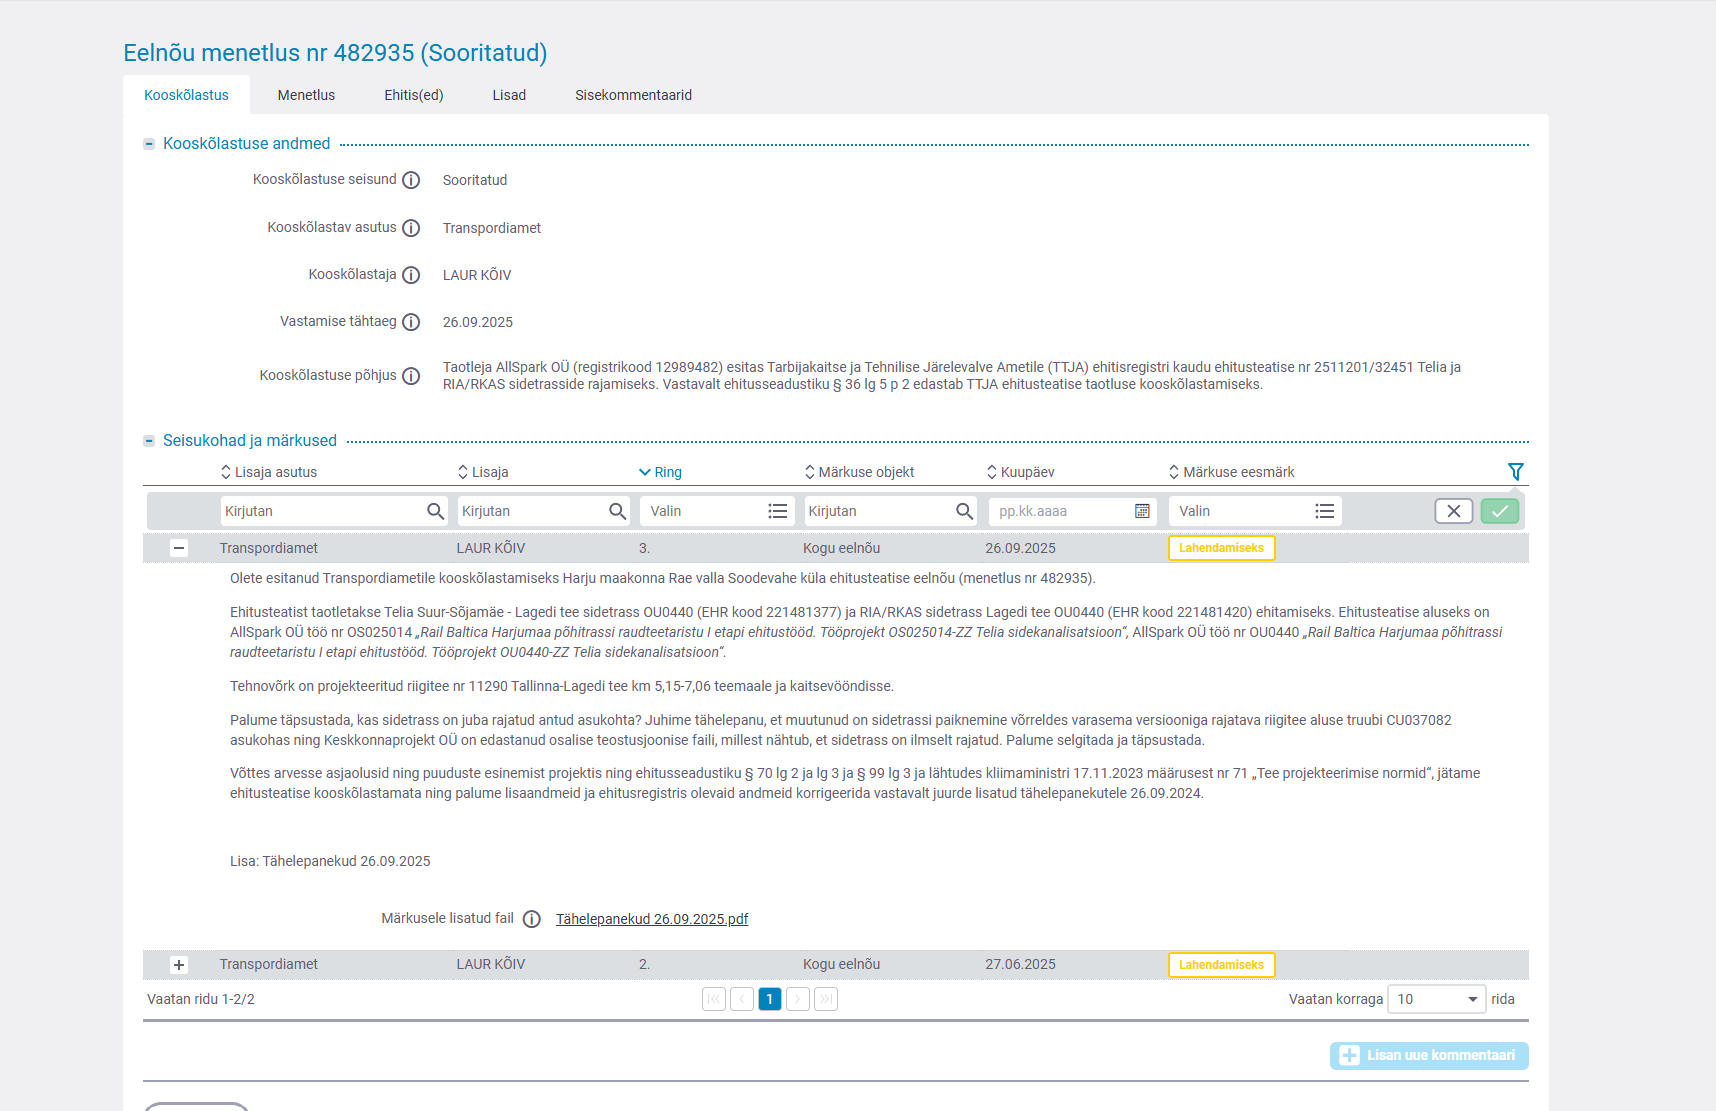Click the Lisaja text filter field
The height and width of the screenshot is (1111, 1716).
coord(531,511)
